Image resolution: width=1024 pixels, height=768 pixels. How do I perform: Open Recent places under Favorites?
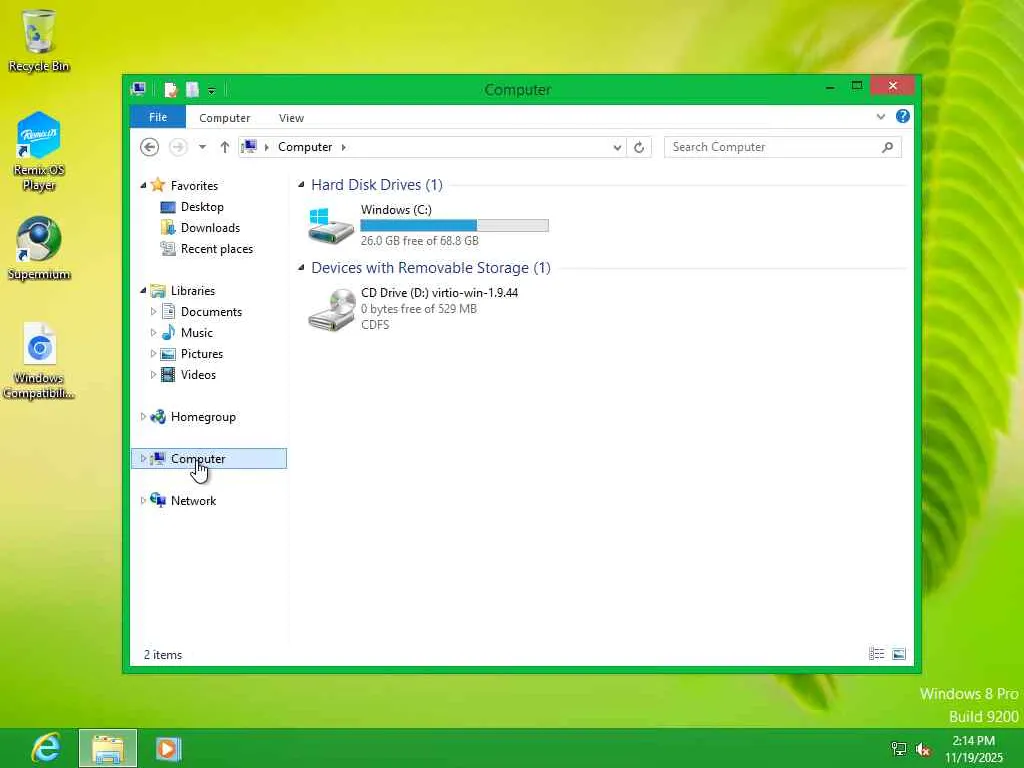coord(217,249)
